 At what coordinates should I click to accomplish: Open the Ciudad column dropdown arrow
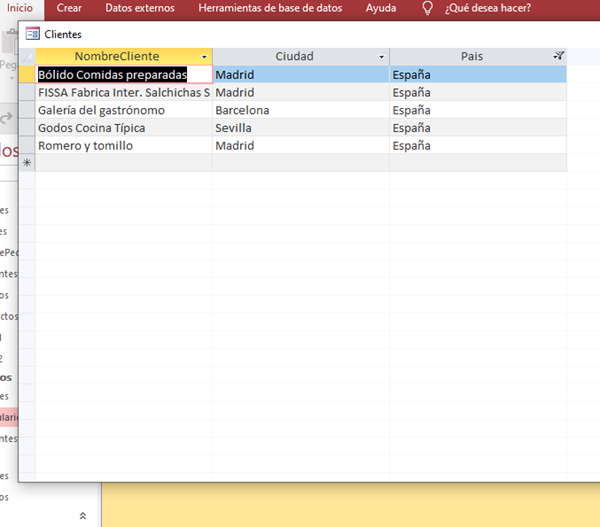tap(381, 57)
